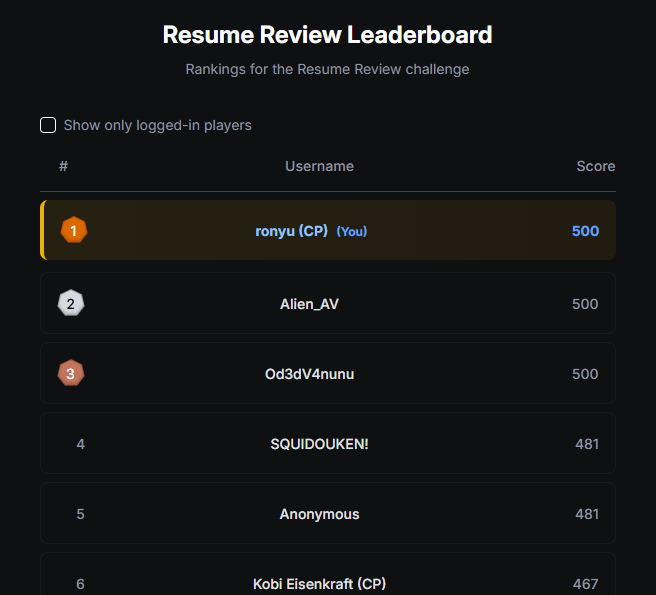This screenshot has width=656, height=595.
Task: Click the Resume Review Leaderboard heading
Action: click(x=327, y=34)
